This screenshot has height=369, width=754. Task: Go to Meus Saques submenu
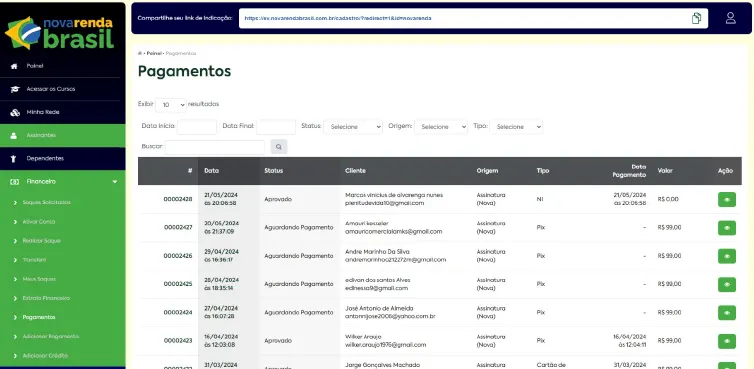click(x=39, y=279)
